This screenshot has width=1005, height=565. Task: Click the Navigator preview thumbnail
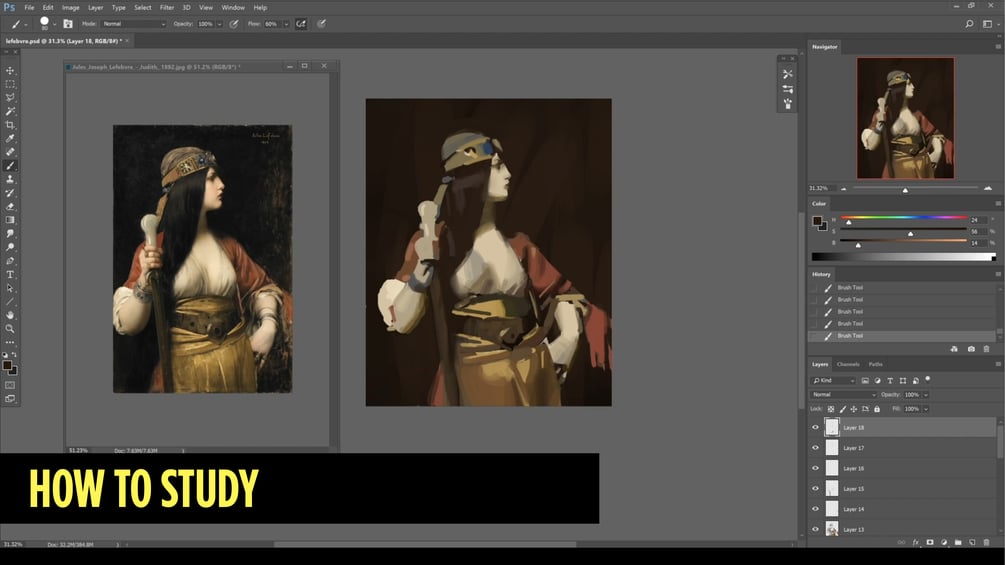[x=905, y=119]
